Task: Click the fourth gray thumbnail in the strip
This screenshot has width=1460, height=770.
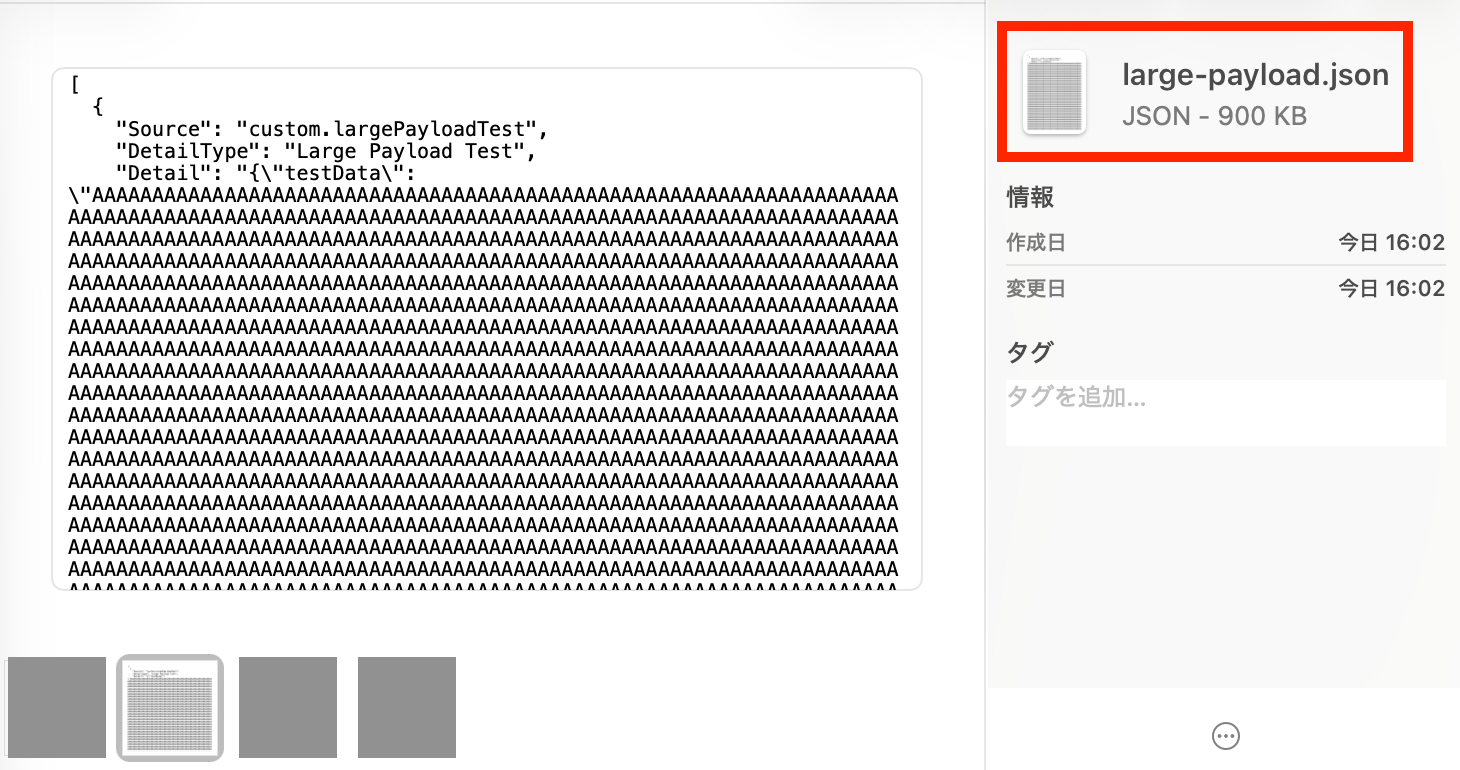Action: tap(406, 706)
